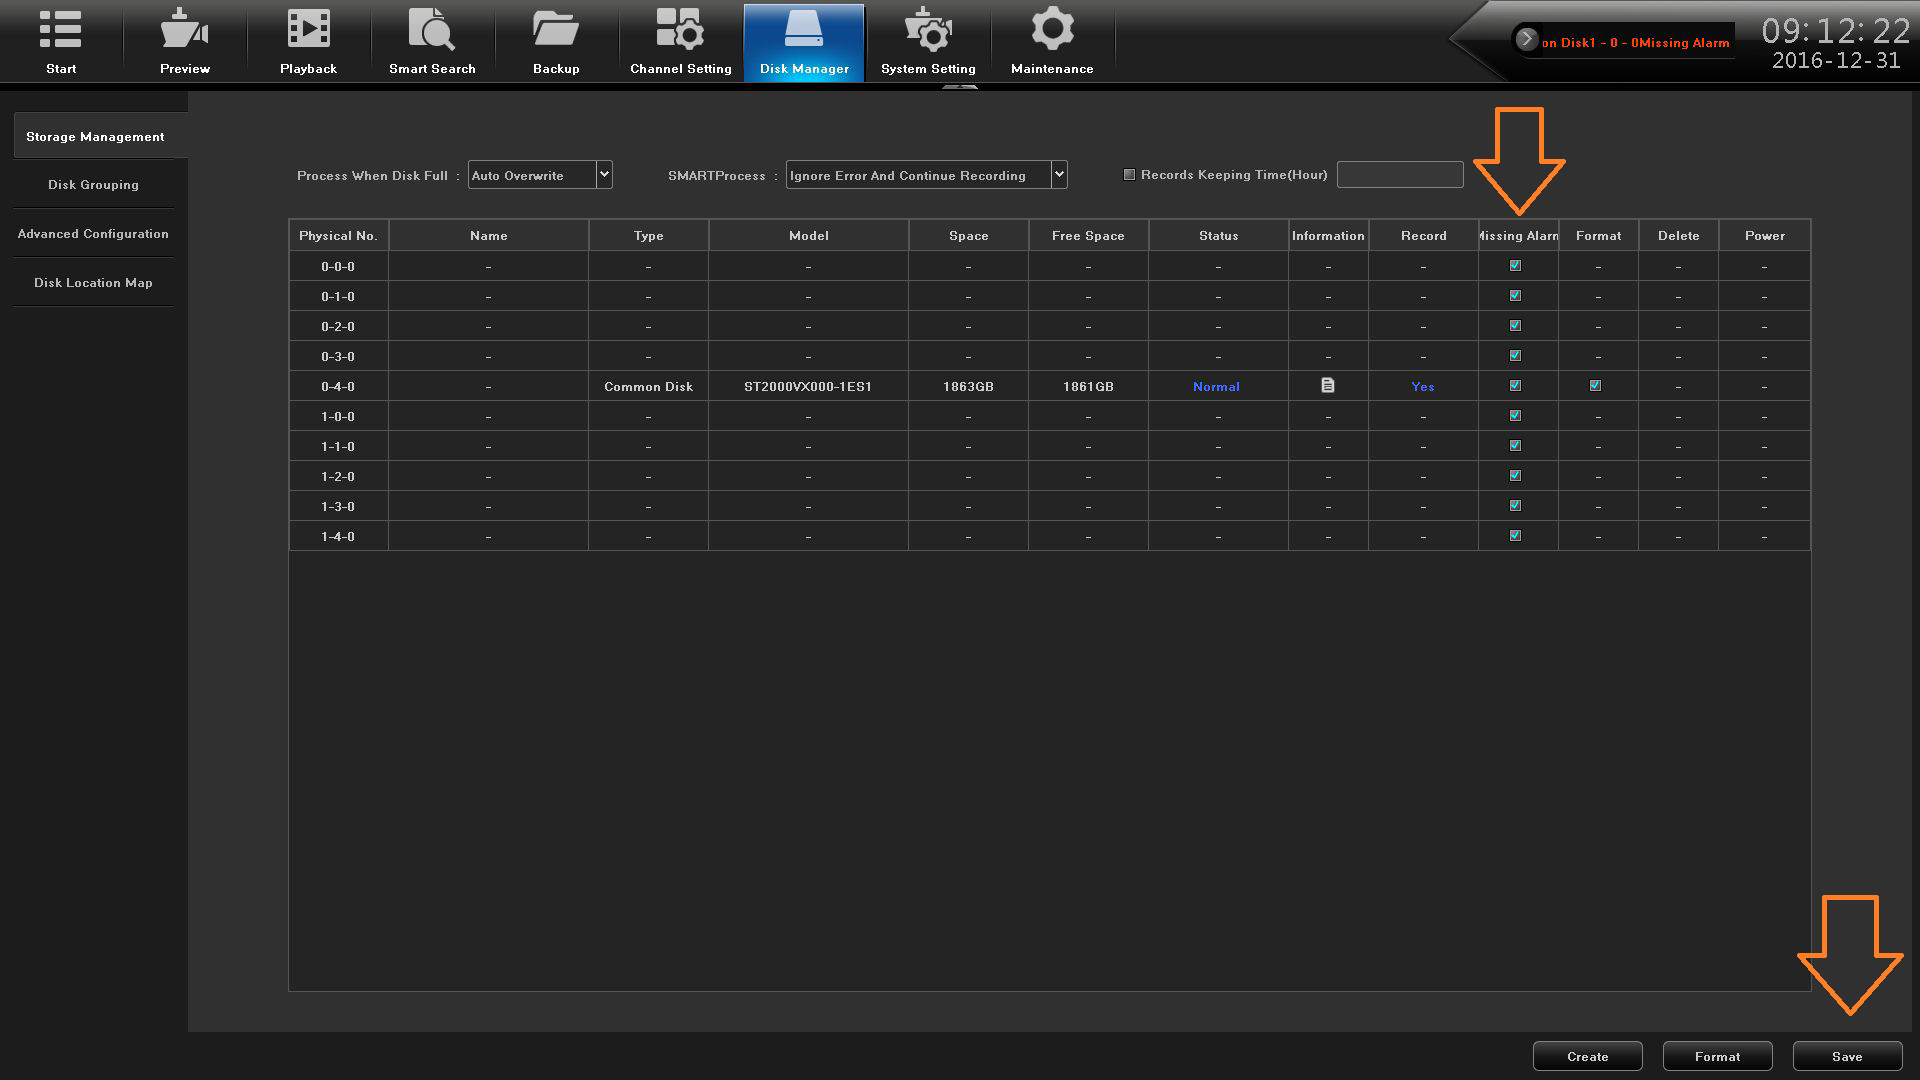
Task: Toggle Missing Alarm for disk 1-3-0
Action: (x=1515, y=505)
